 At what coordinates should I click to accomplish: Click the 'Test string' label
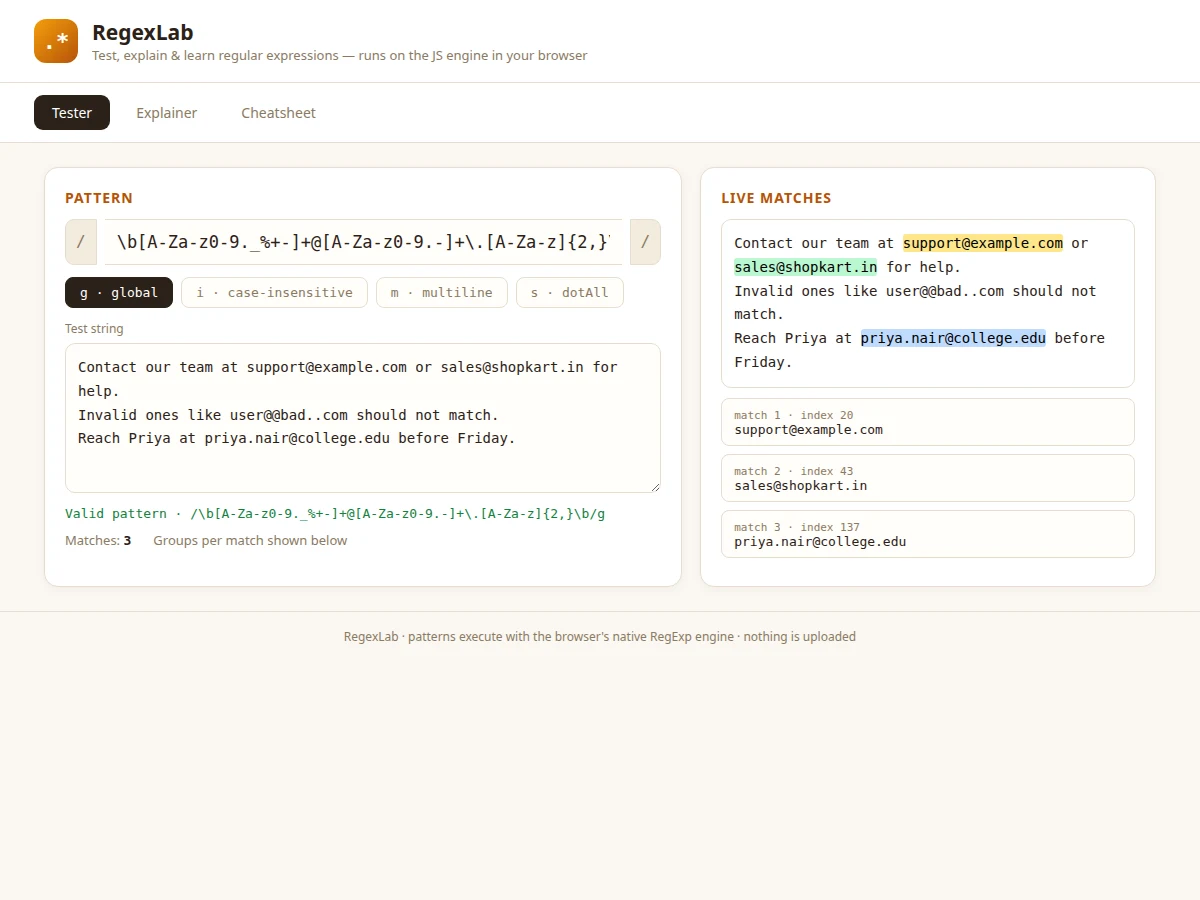(94, 328)
